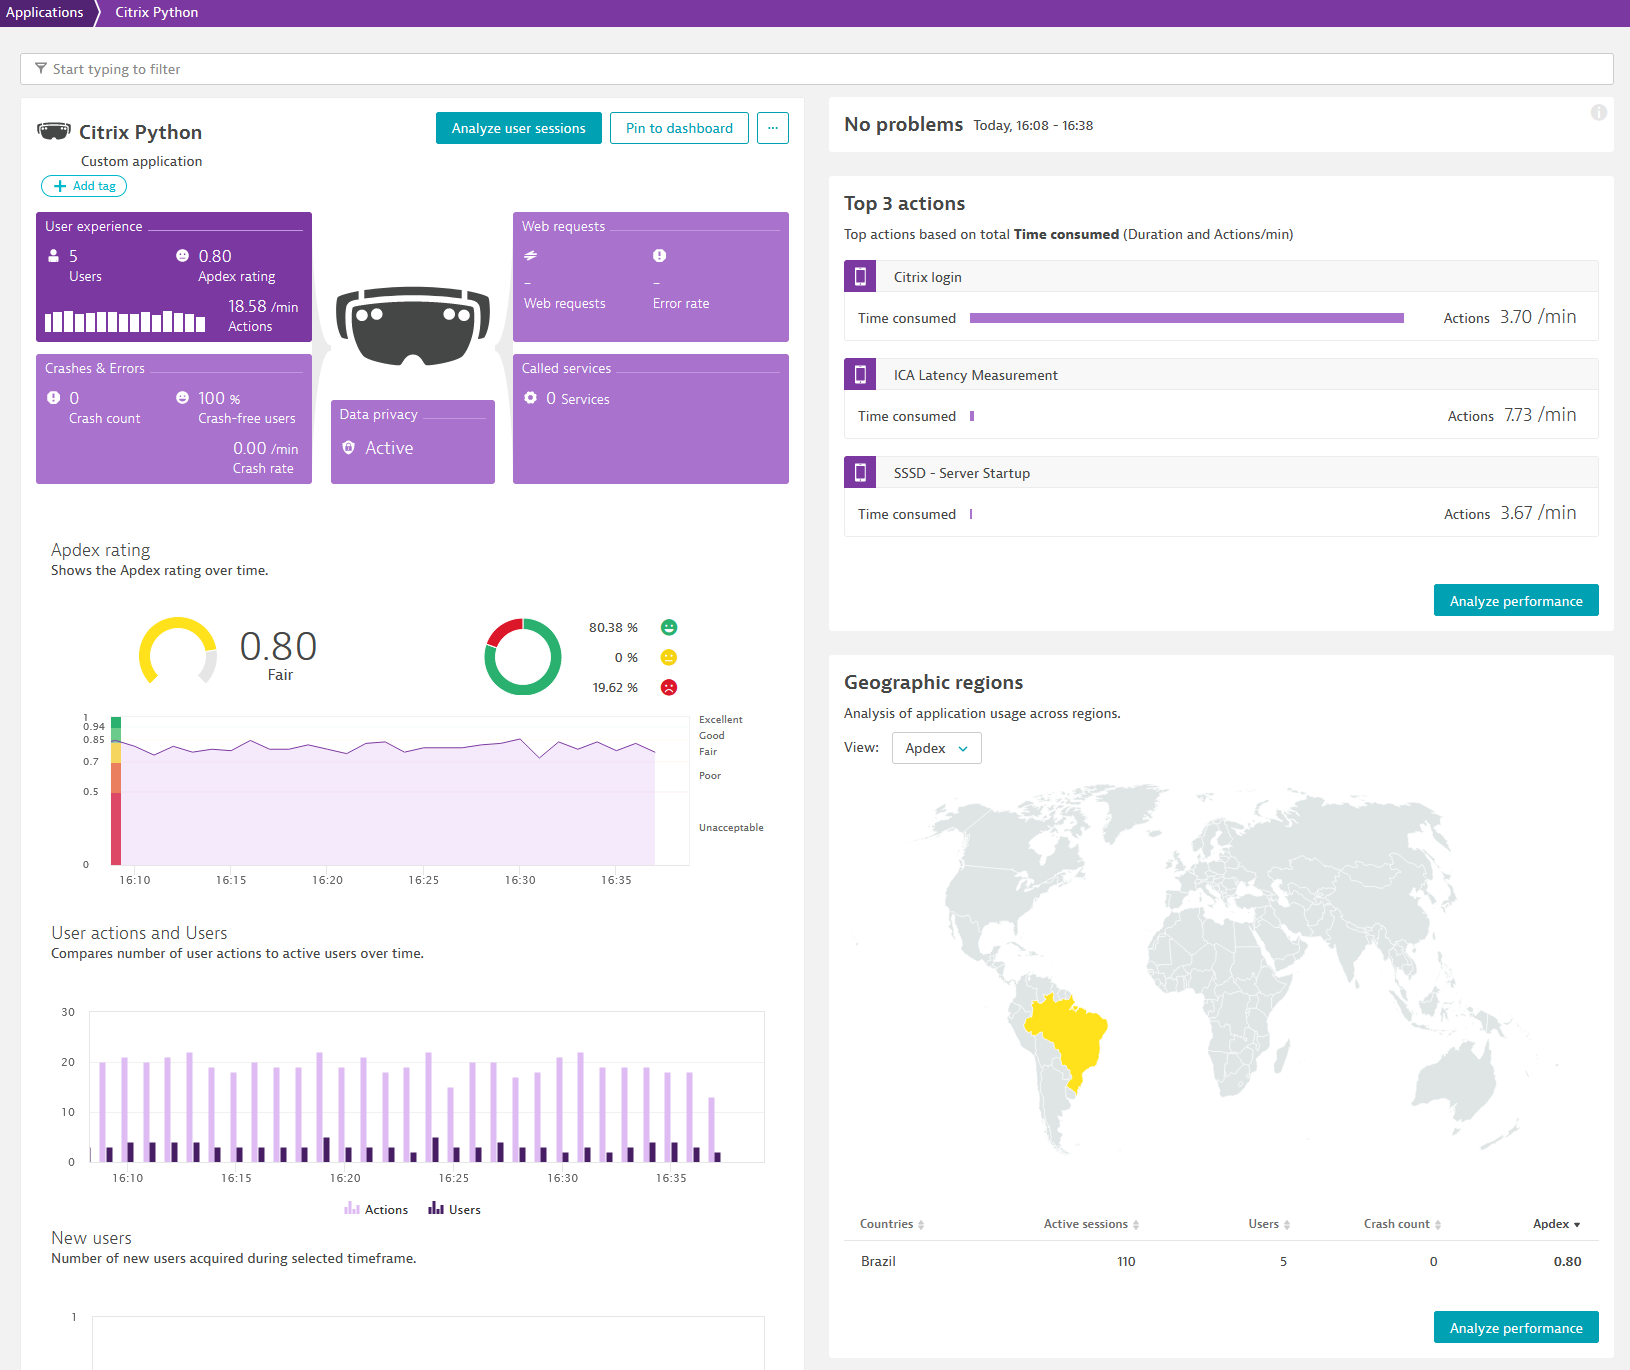Click the Data privacy shield icon
Image resolution: width=1630 pixels, height=1370 pixels.
point(349,448)
